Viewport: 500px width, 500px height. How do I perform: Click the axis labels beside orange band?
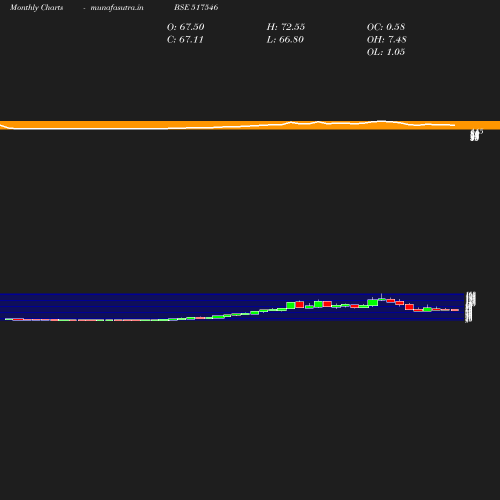[476, 135]
